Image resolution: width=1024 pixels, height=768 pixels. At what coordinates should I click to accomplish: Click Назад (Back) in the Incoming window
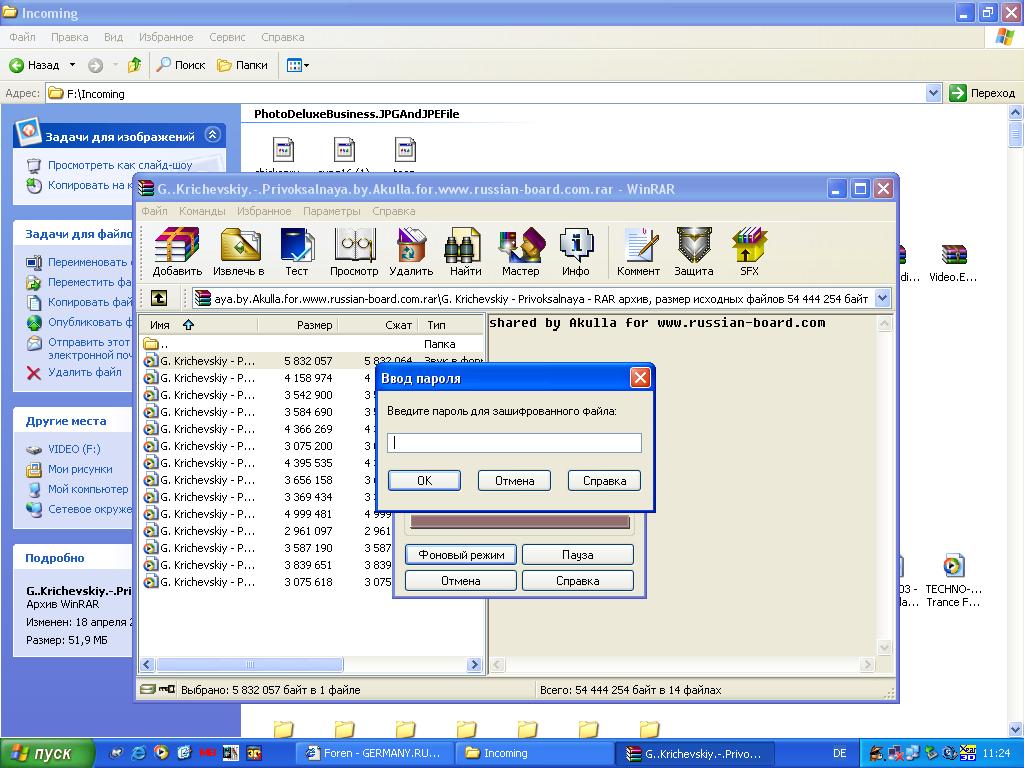pos(34,65)
